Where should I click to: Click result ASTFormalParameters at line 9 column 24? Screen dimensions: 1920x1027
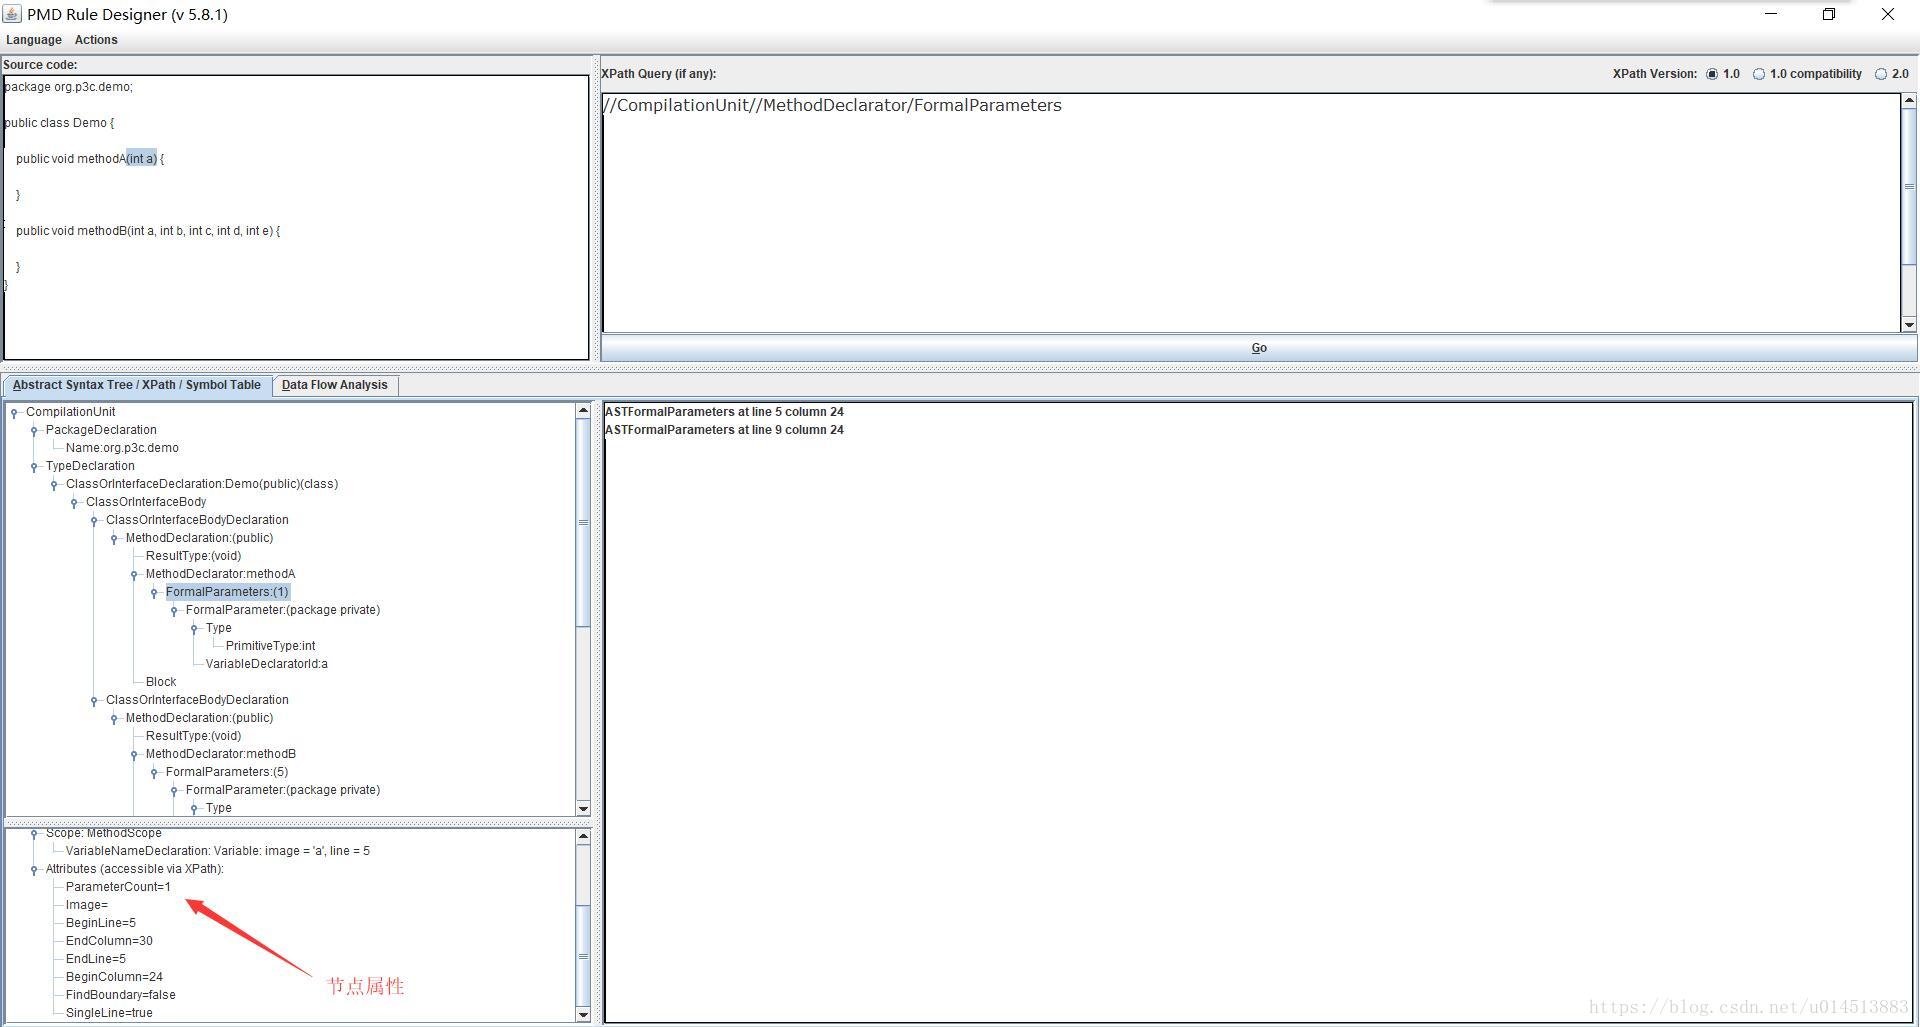724,430
